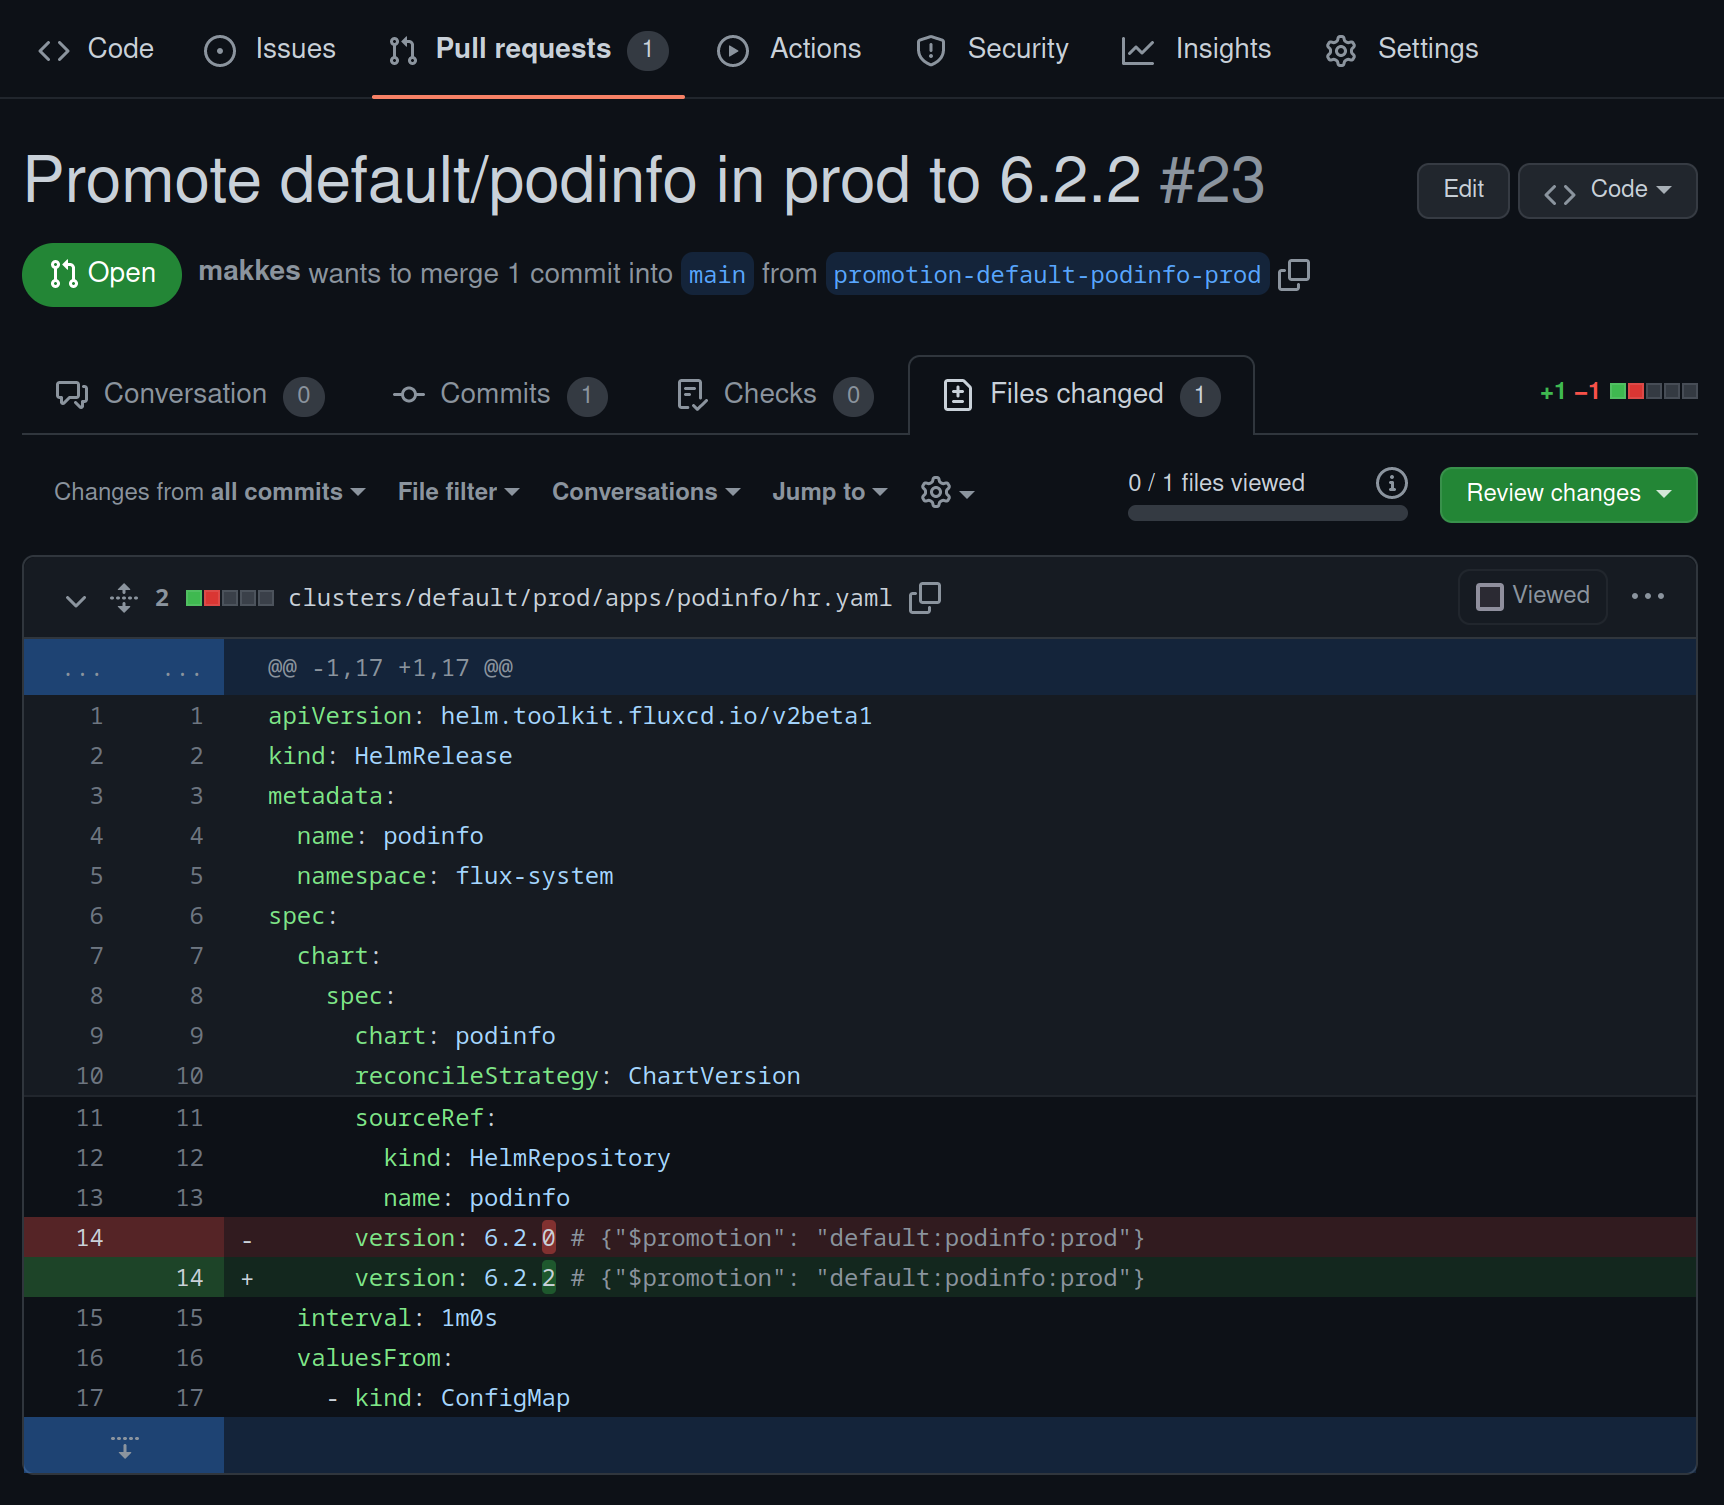Click the Edit title button
Viewport: 1724px width, 1505px height.
(1463, 190)
